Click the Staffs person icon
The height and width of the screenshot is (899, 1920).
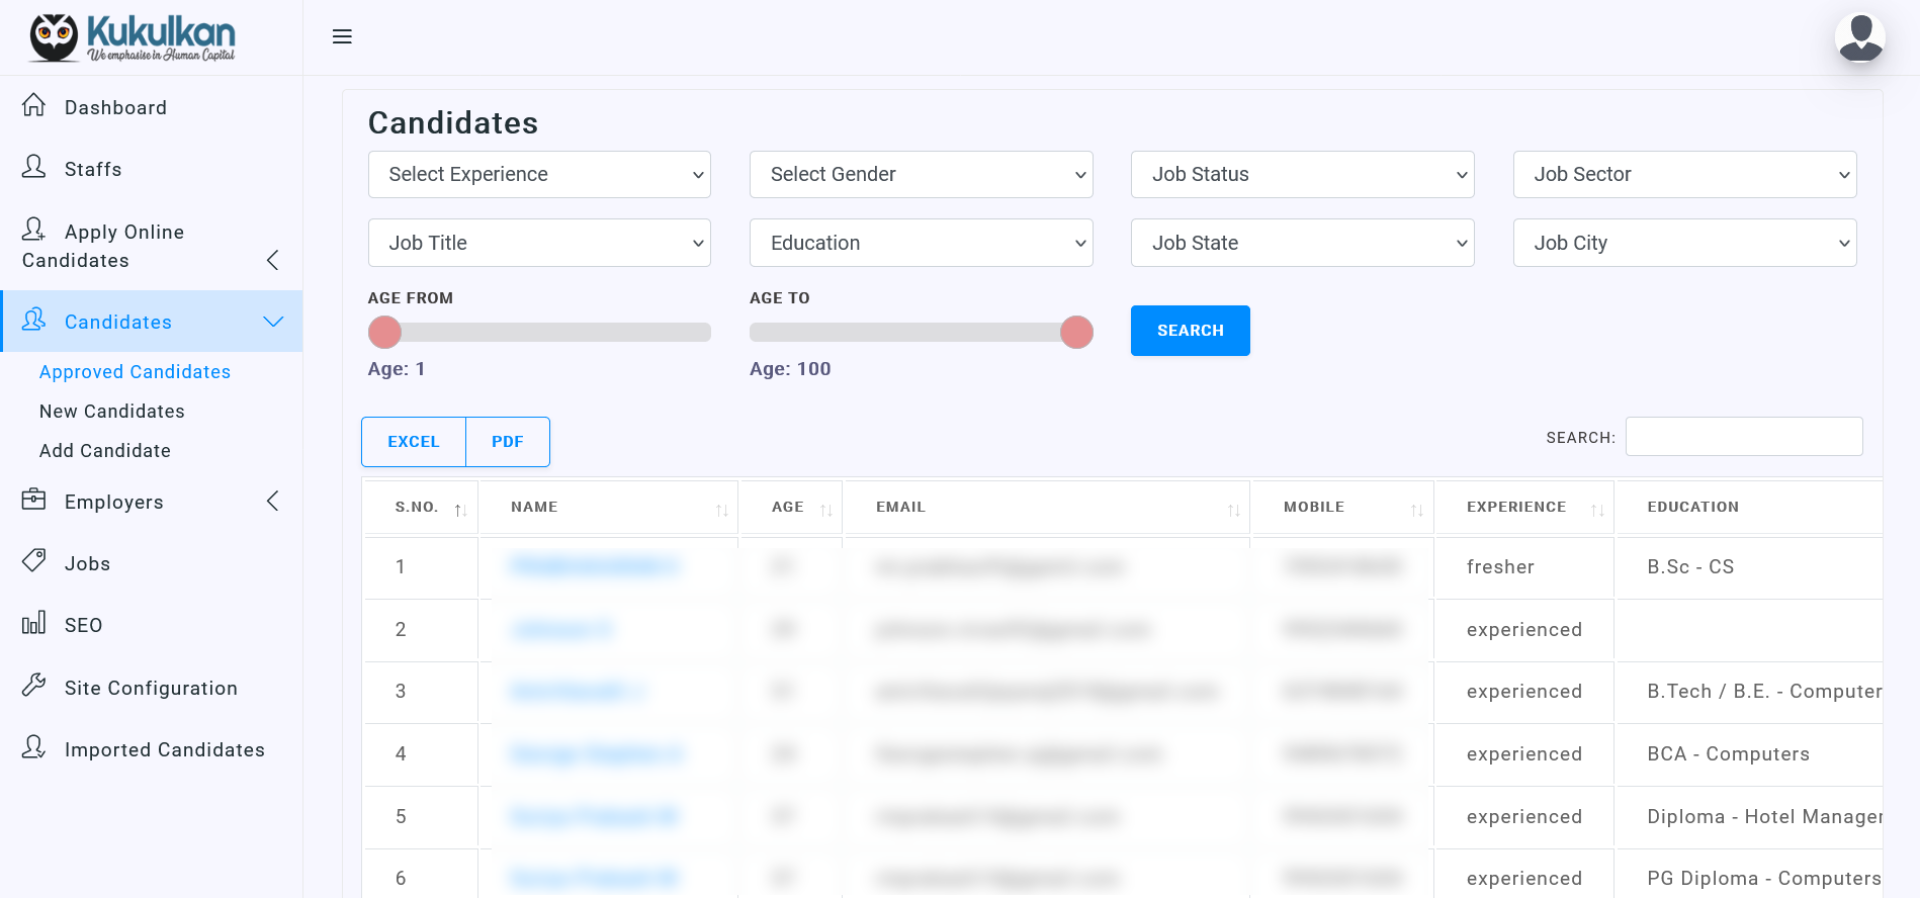34,167
